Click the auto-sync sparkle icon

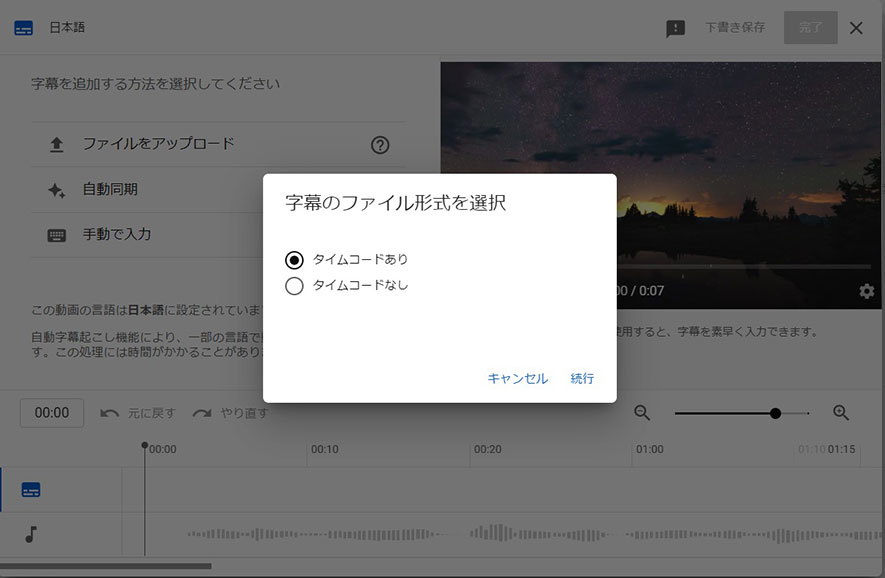pos(56,190)
